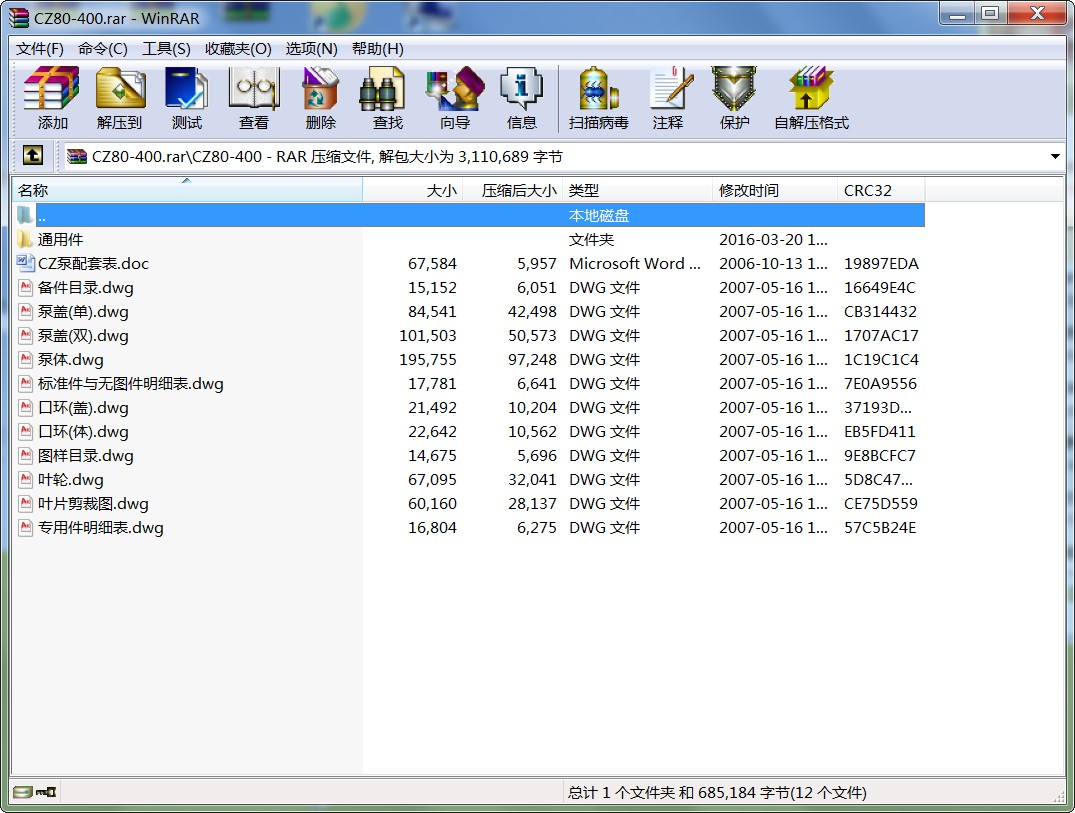1075x813 pixels.
Task: Open the Favorites (收藏夹) menu
Action: pos(238,49)
